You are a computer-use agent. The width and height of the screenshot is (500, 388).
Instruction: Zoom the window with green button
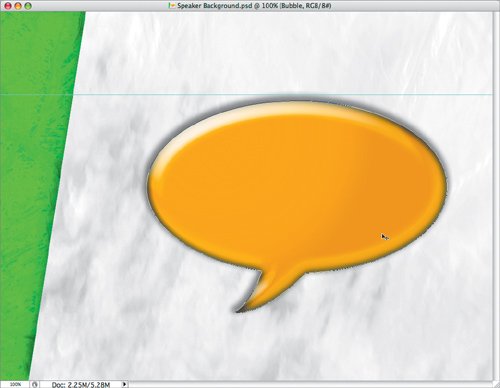tap(28, 6)
